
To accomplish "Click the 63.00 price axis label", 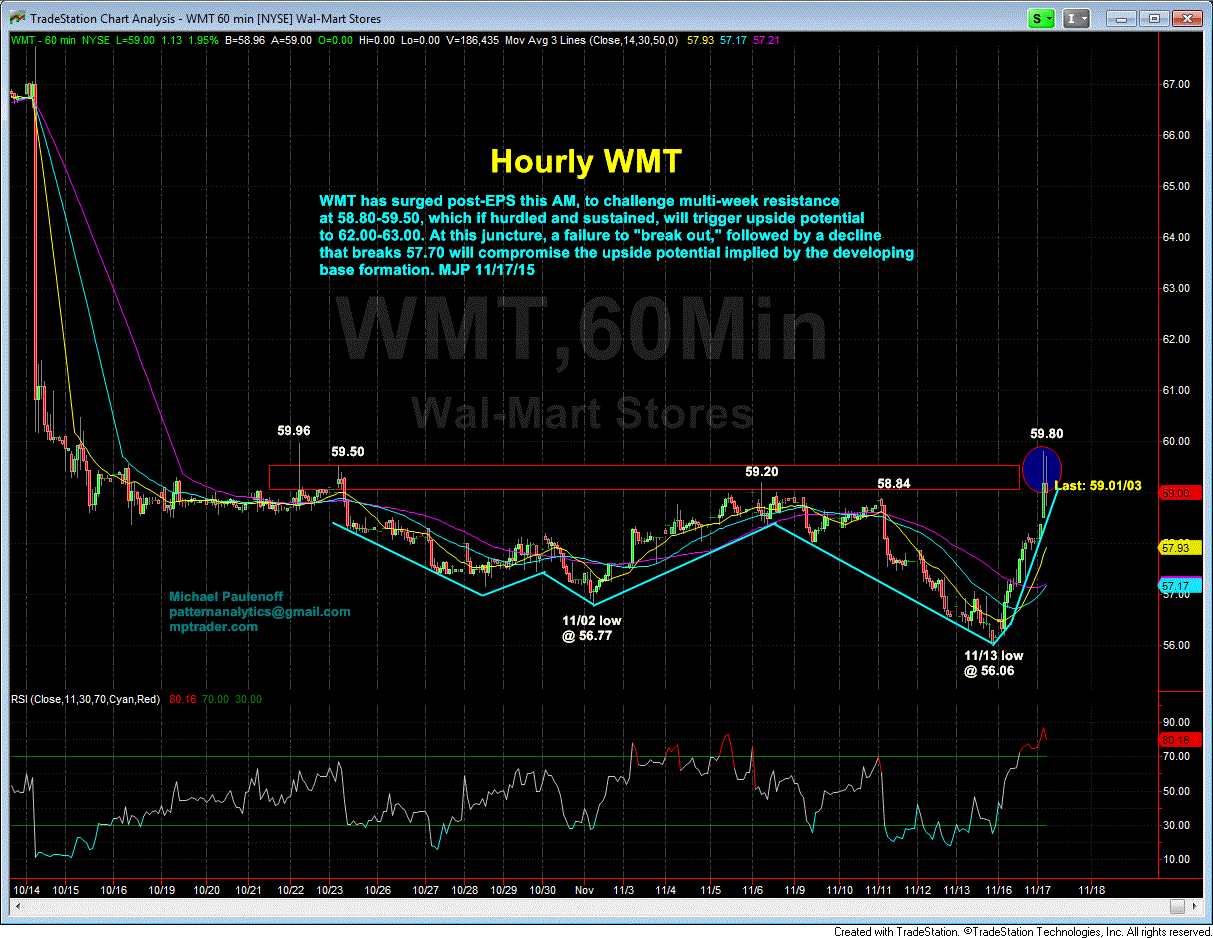I will (x=1175, y=288).
